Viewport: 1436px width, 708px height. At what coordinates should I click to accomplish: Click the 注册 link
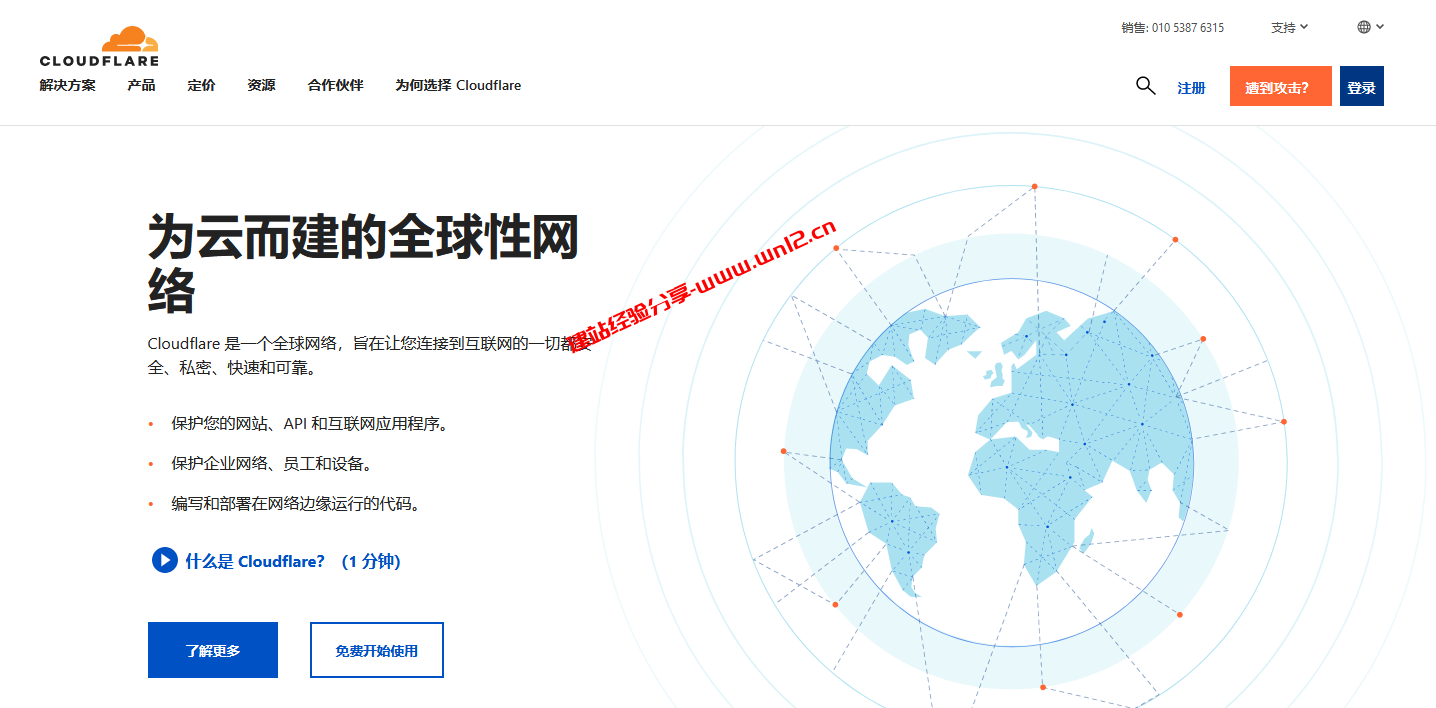point(1191,88)
